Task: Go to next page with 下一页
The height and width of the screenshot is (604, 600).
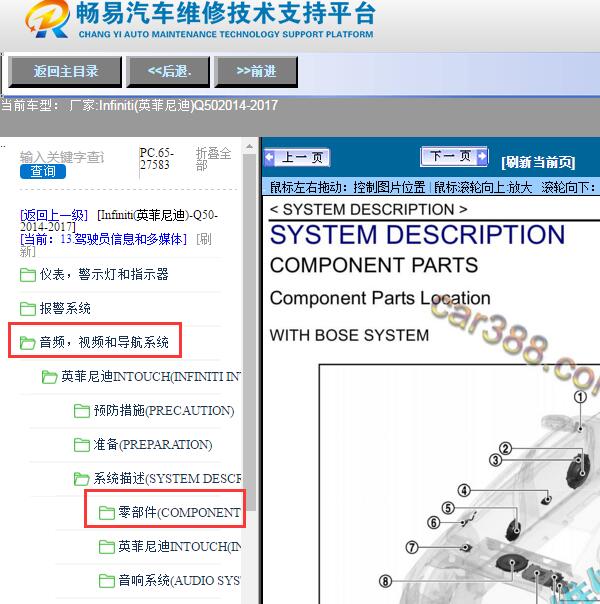Action: (454, 156)
